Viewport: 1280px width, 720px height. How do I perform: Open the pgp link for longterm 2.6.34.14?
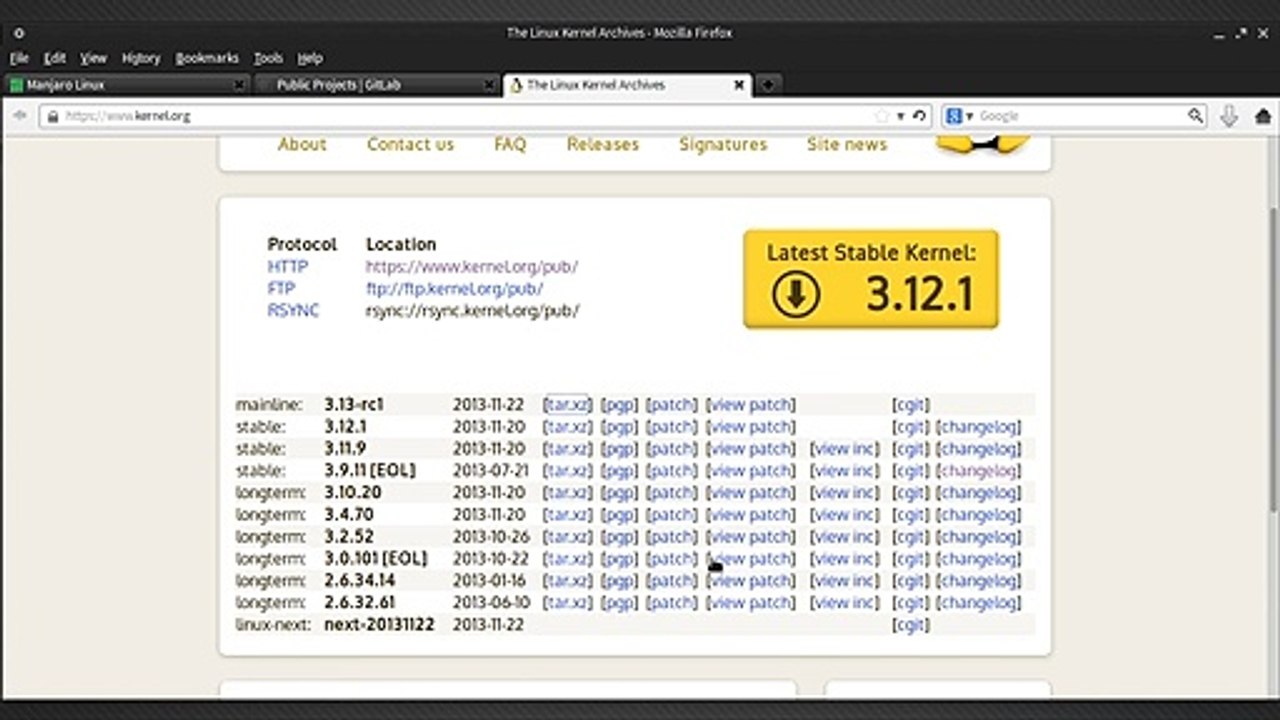pos(619,581)
